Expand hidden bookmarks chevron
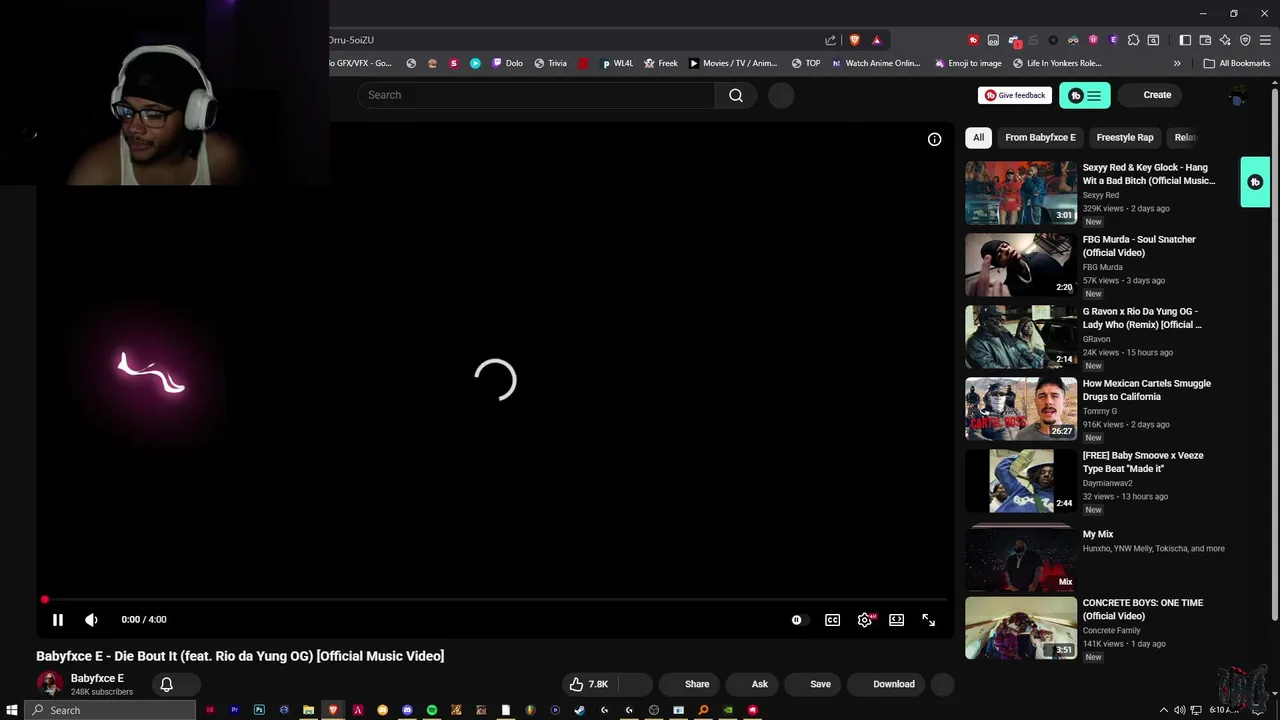Image resolution: width=1280 pixels, height=720 pixels. pos(1177,63)
